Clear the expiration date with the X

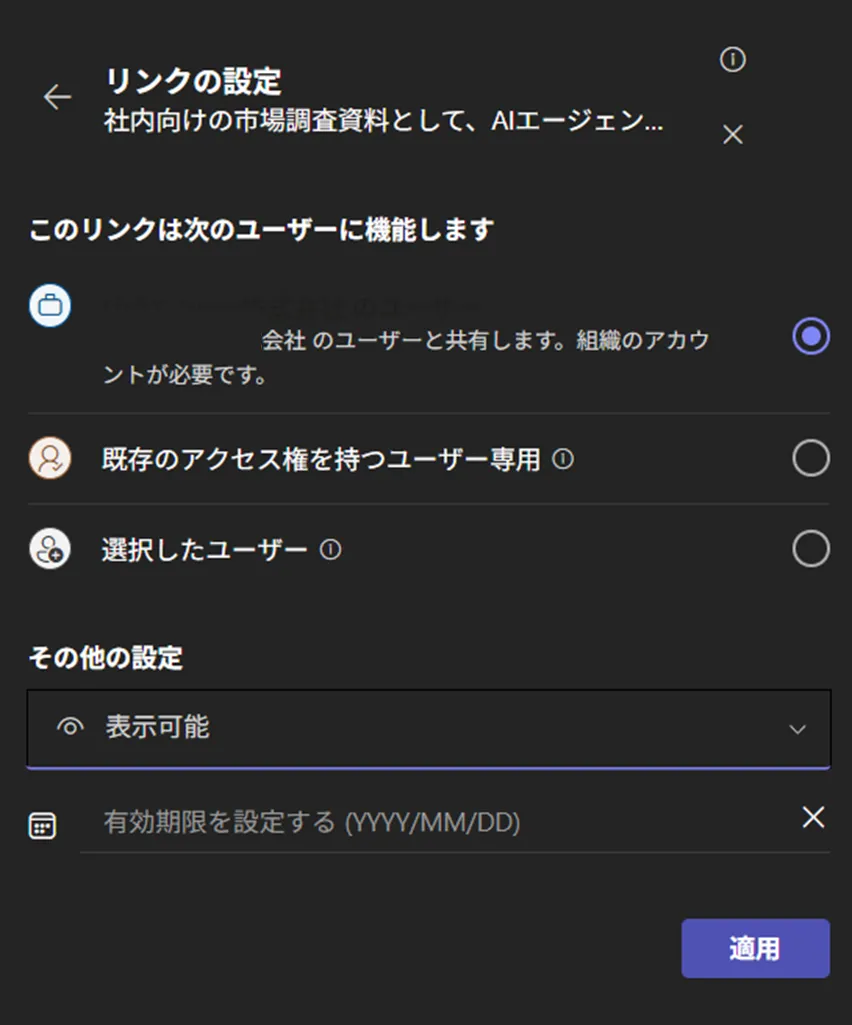pyautogui.click(x=813, y=817)
